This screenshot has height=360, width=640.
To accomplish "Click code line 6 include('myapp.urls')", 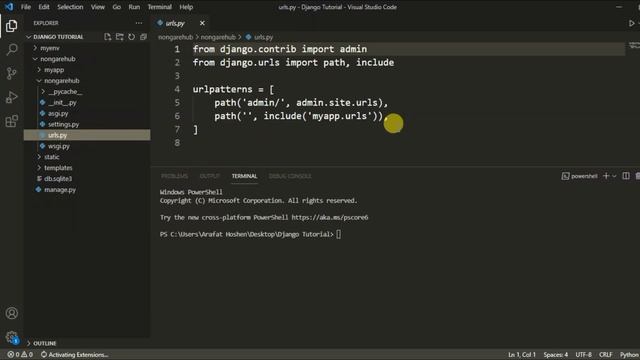I will point(323,116).
